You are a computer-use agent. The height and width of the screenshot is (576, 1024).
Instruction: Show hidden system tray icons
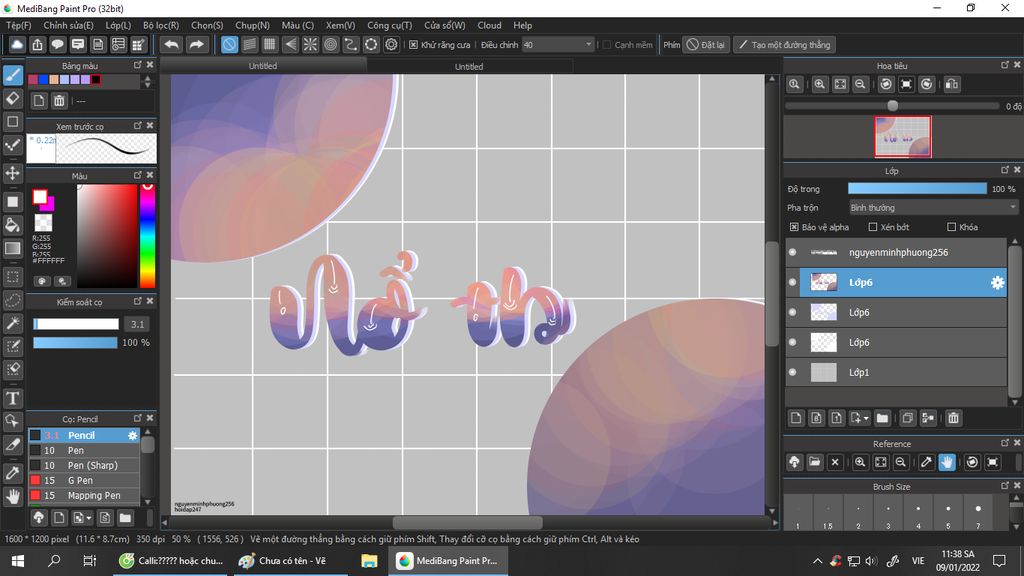(818, 561)
